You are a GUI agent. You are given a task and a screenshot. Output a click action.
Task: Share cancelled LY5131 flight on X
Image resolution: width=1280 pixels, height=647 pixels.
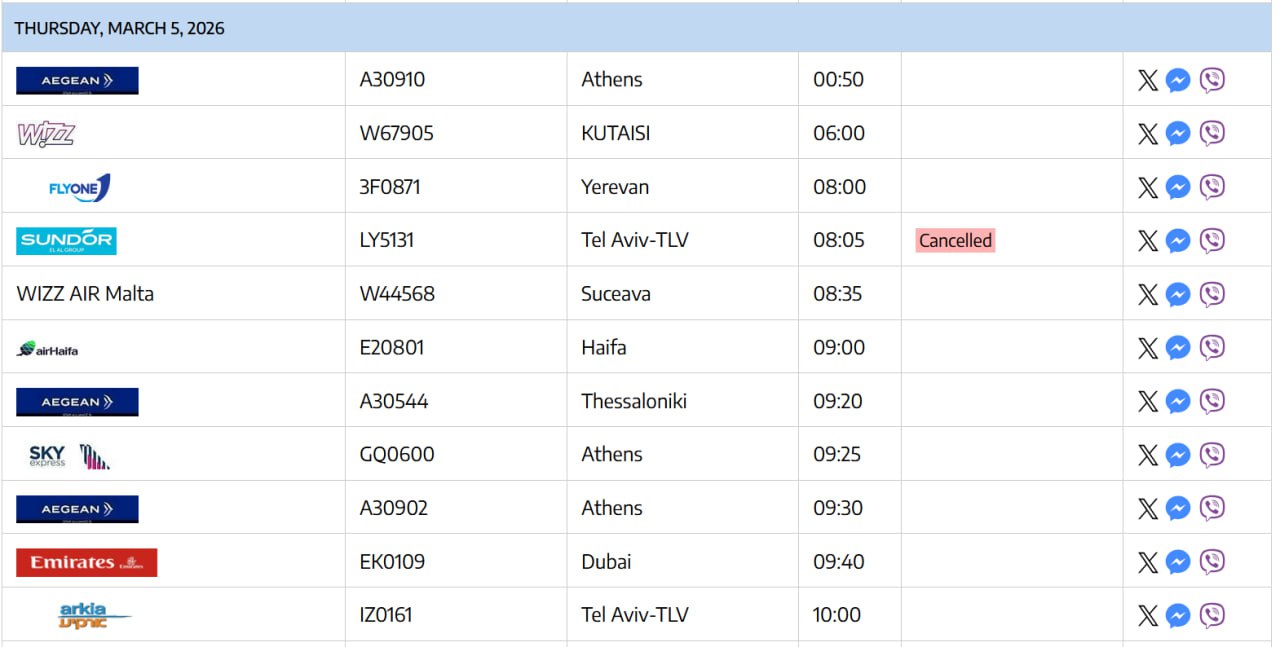1148,241
